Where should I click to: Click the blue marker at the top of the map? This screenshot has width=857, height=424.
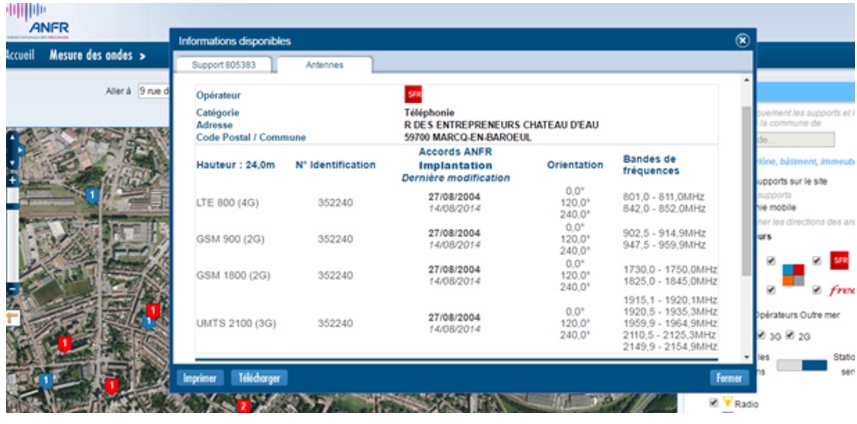92,194
